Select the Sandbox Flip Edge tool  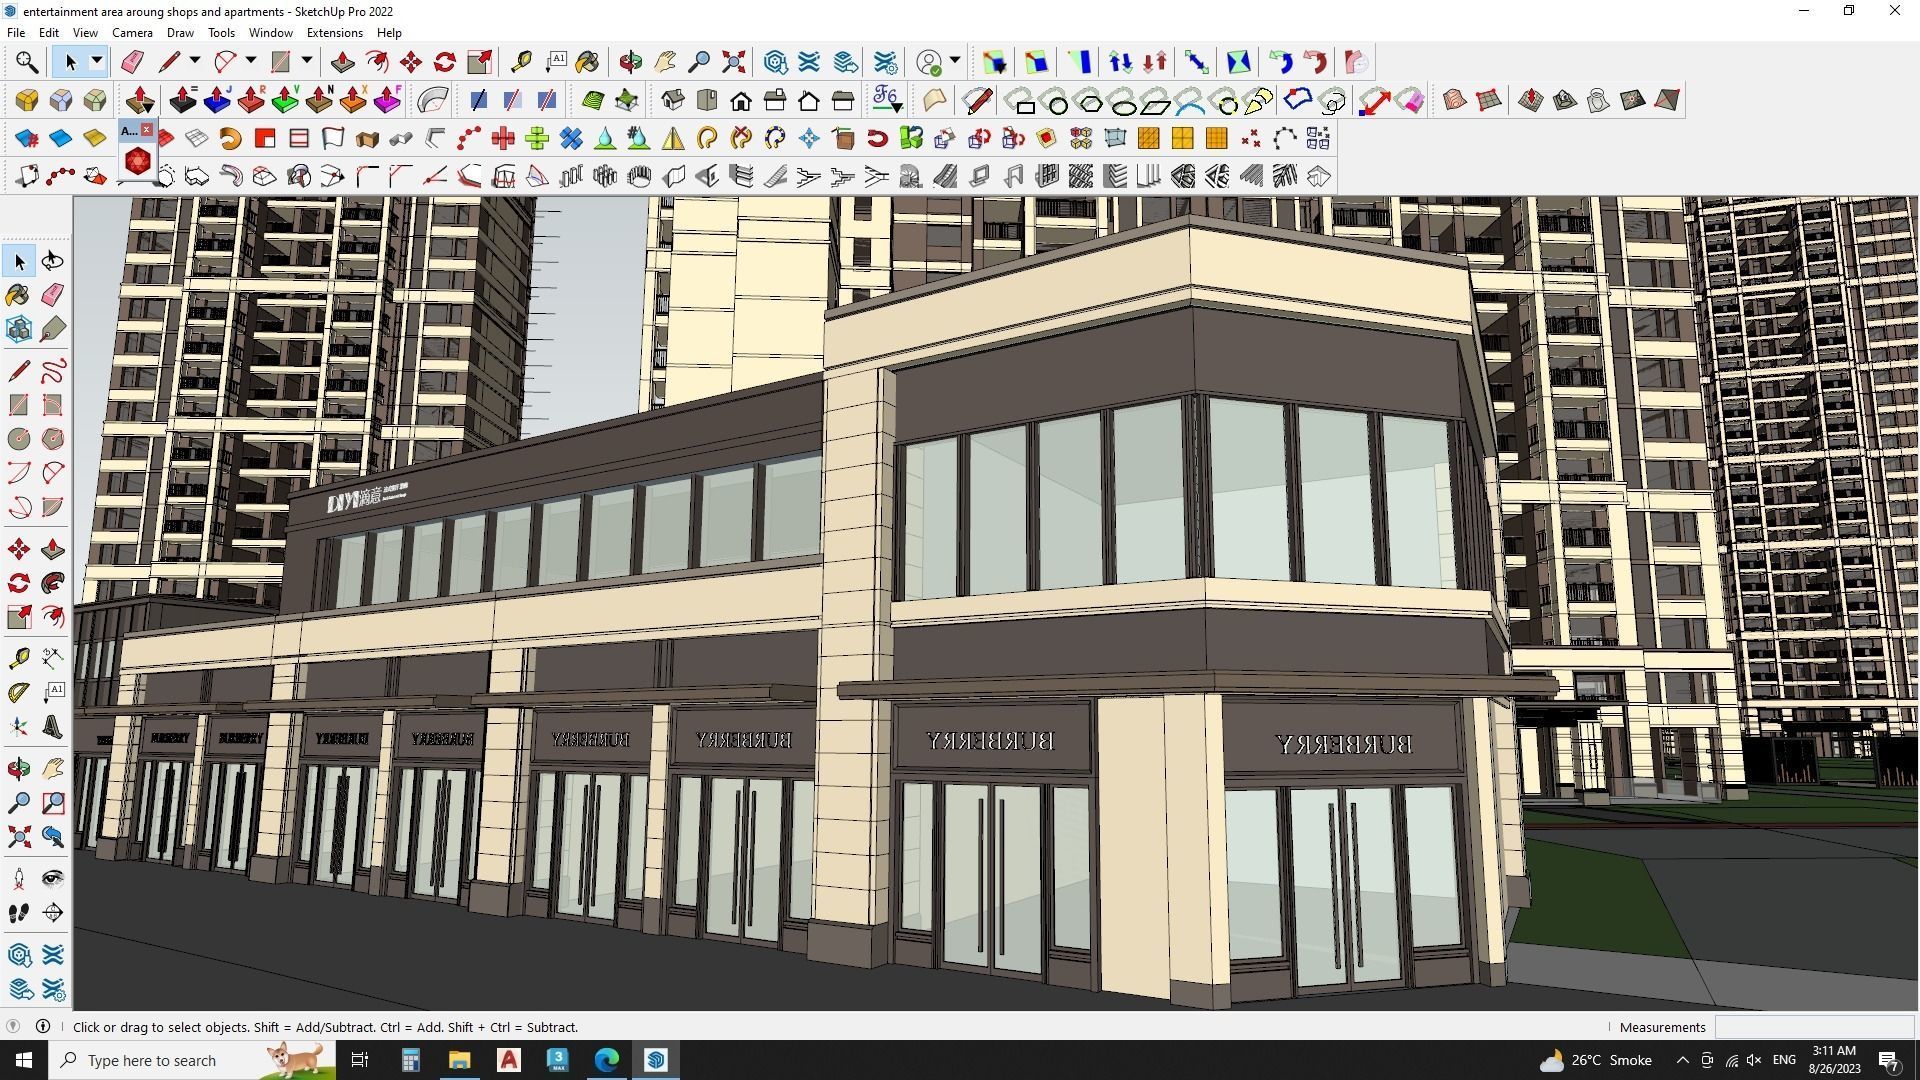click(1667, 101)
